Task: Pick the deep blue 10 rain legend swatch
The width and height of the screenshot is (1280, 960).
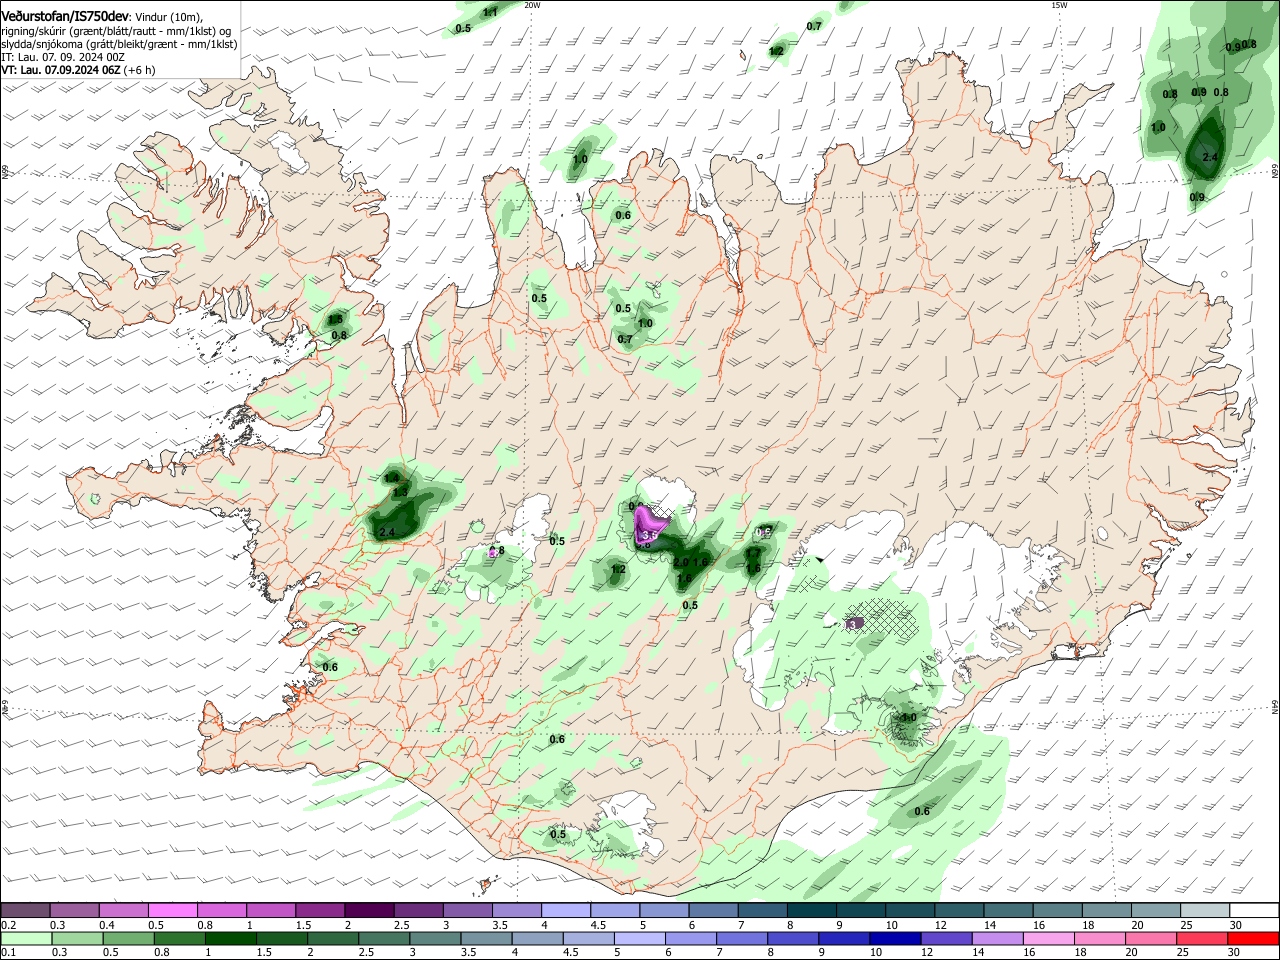Action: tap(895, 939)
